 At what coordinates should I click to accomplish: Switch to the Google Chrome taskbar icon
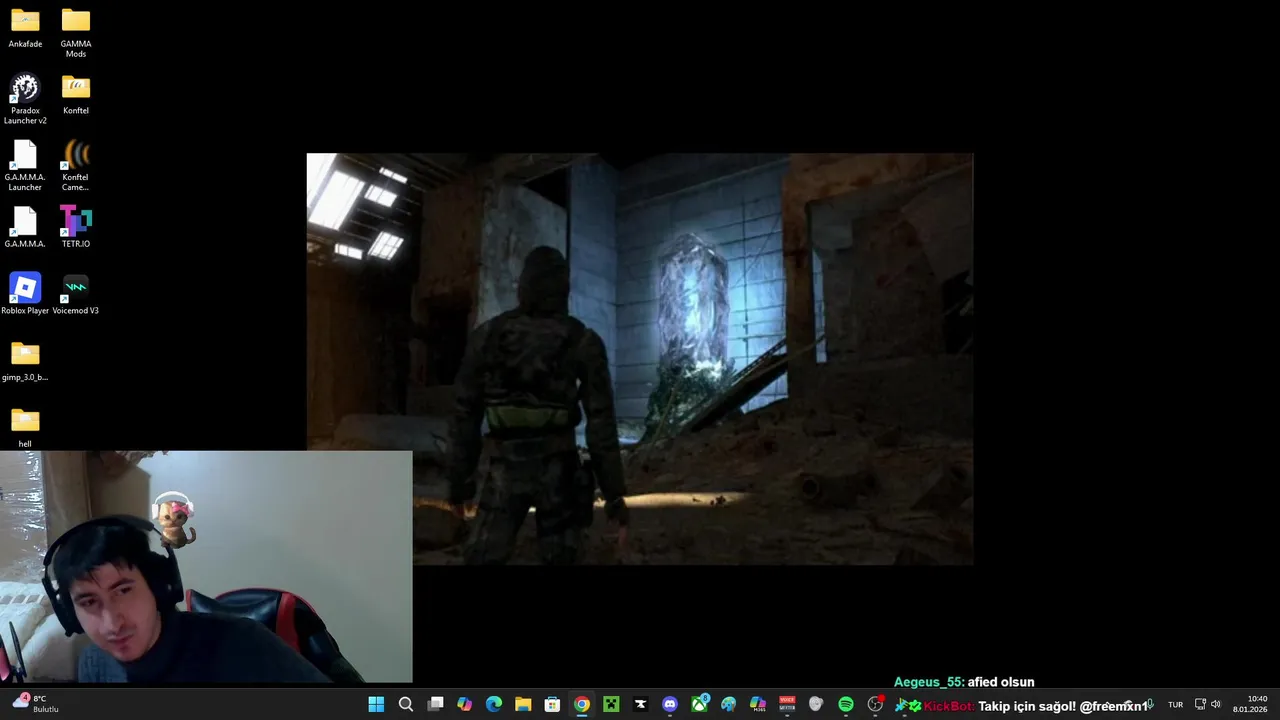pyautogui.click(x=582, y=704)
